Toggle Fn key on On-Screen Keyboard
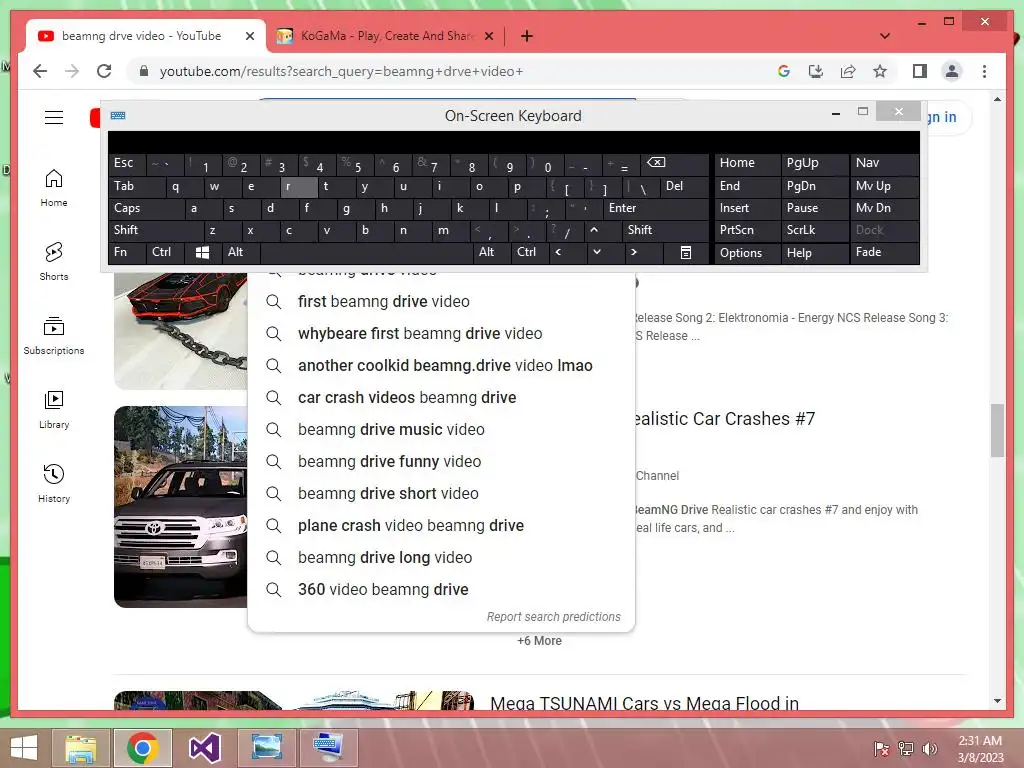 point(127,252)
